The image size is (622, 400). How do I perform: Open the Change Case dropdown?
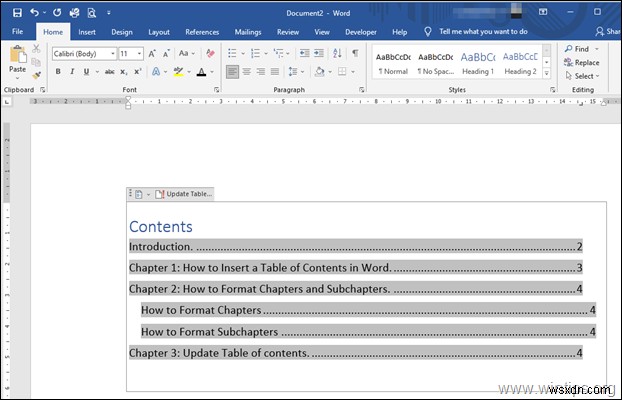187,53
